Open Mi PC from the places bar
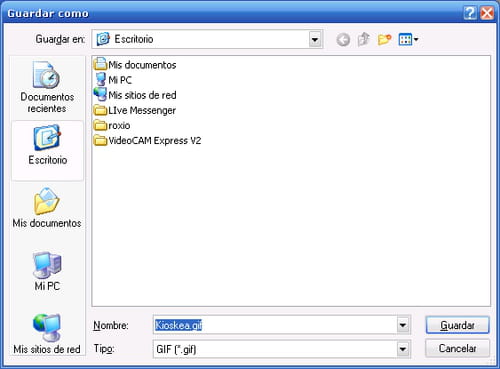The height and width of the screenshot is (369, 500). [47, 271]
